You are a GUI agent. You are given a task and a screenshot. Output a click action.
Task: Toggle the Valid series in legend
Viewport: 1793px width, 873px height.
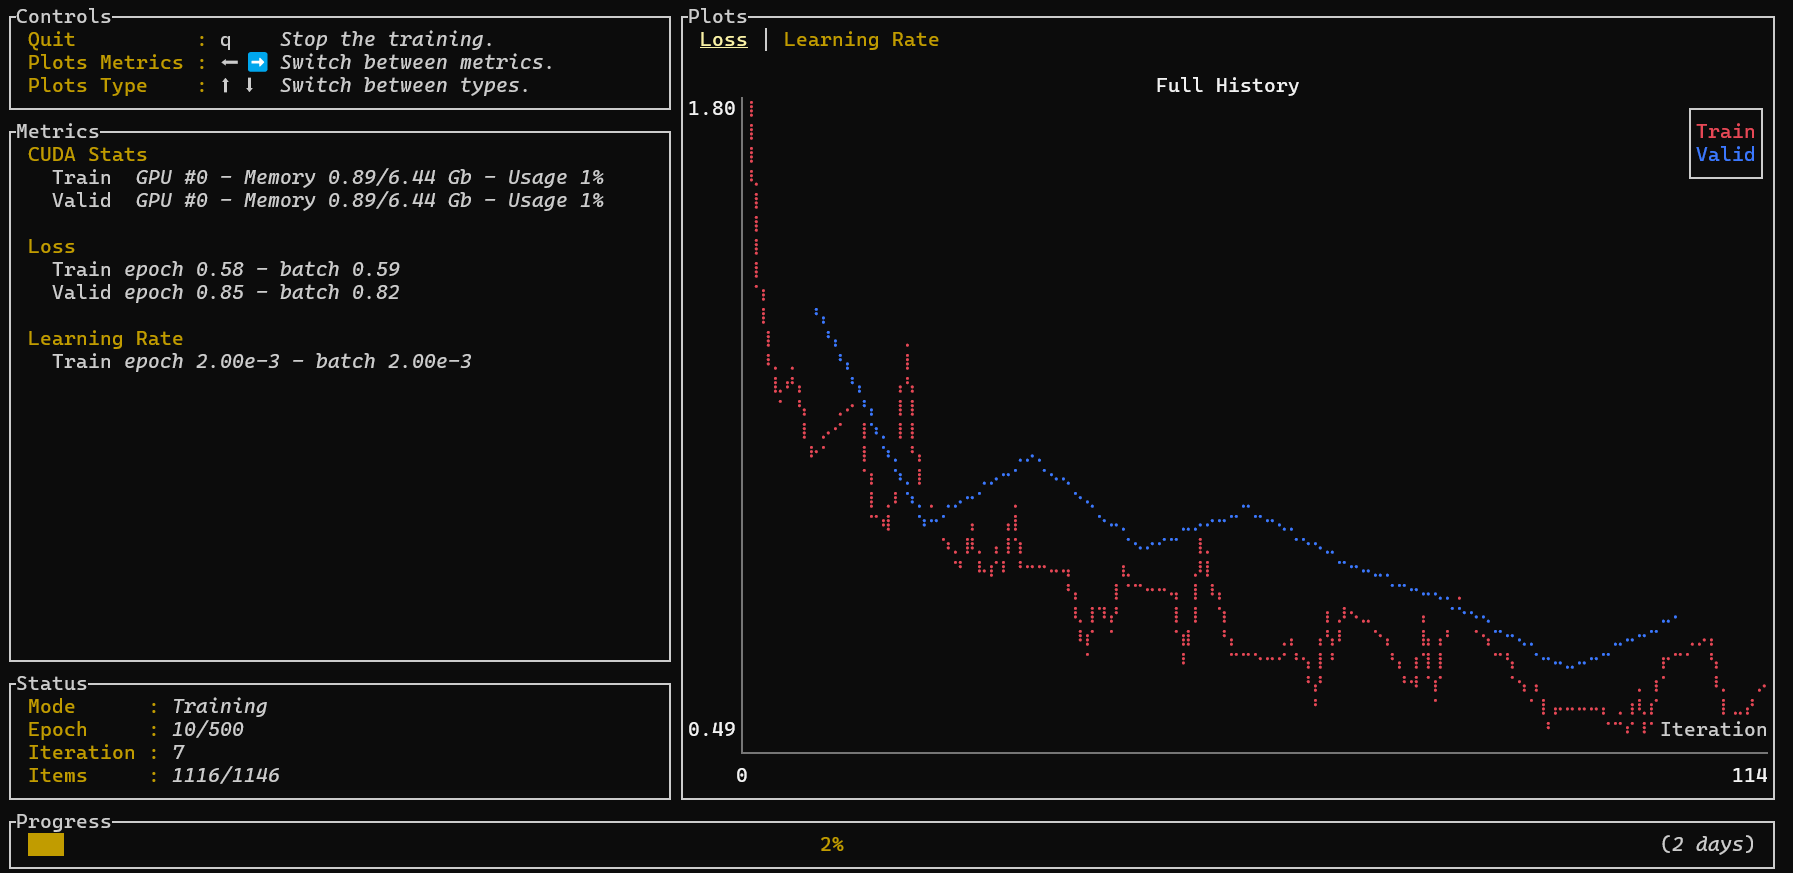click(x=1725, y=155)
